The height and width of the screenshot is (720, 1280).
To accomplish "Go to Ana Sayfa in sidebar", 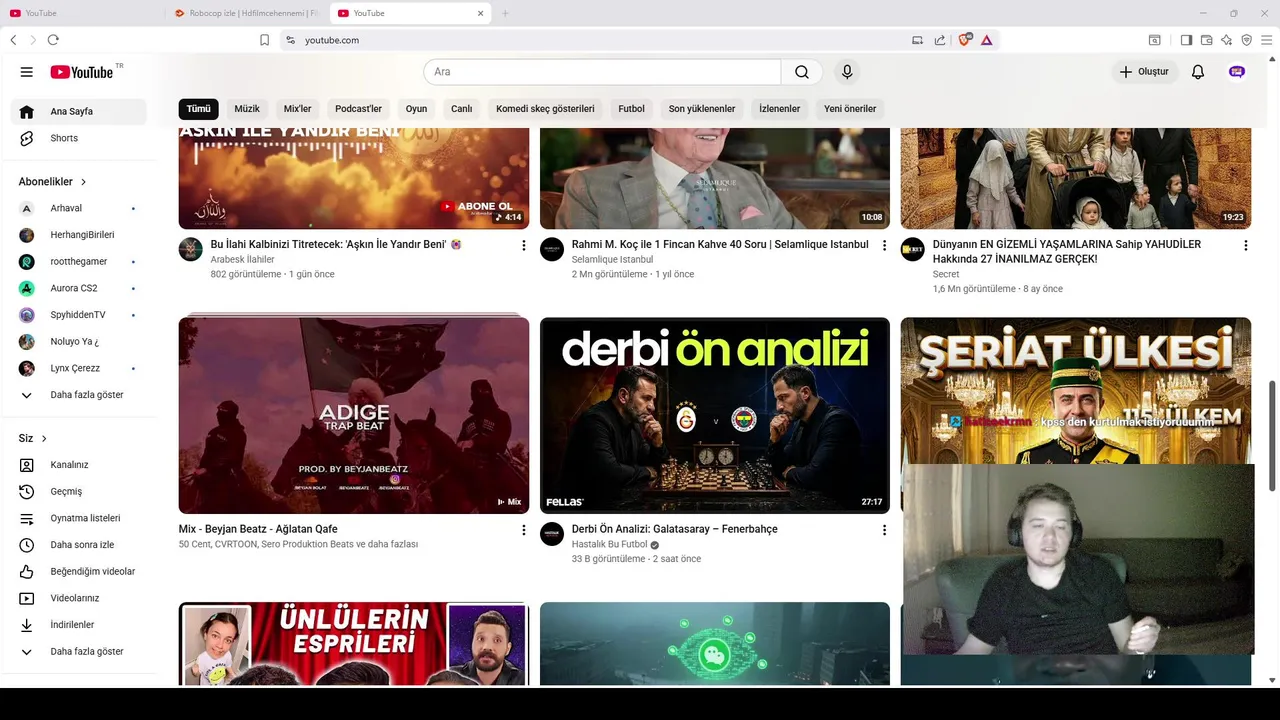I will (79, 111).
